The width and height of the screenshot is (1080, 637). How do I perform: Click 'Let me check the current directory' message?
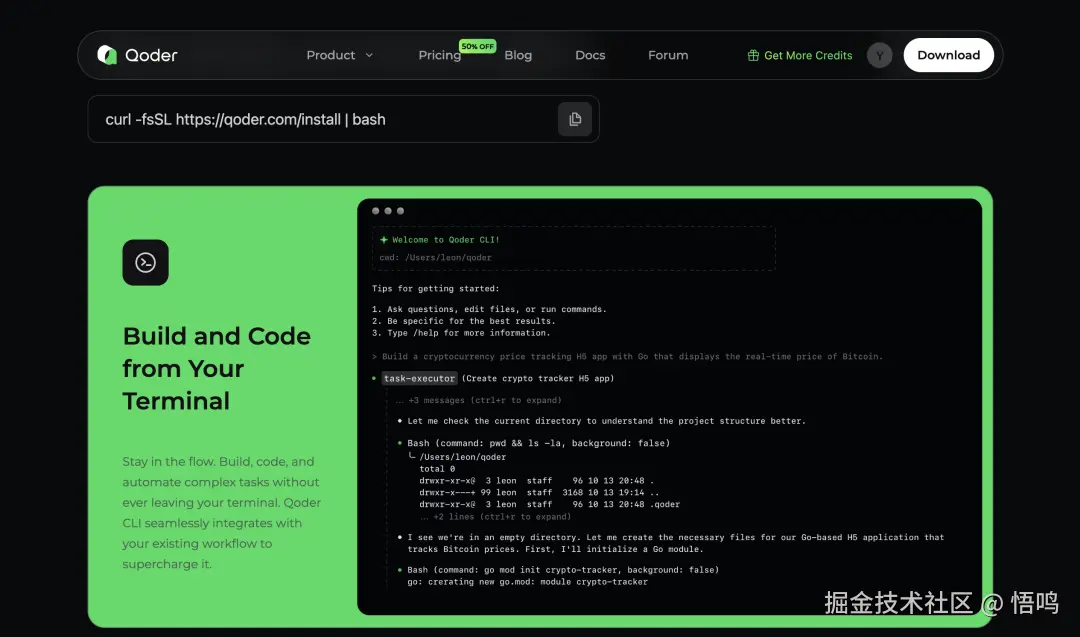(606, 421)
